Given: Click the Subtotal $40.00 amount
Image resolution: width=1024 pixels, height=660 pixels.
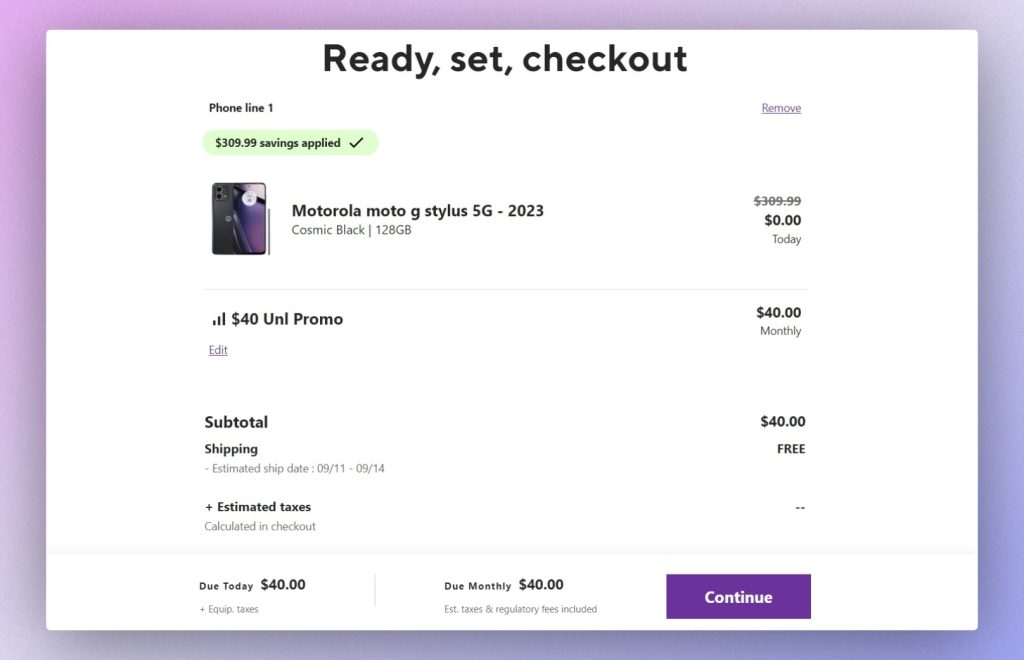Looking at the screenshot, I should [782, 422].
